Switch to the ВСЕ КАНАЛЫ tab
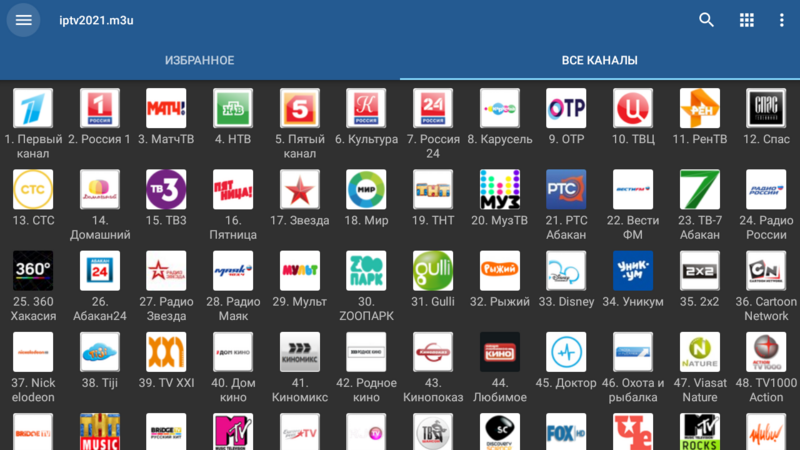 click(599, 60)
